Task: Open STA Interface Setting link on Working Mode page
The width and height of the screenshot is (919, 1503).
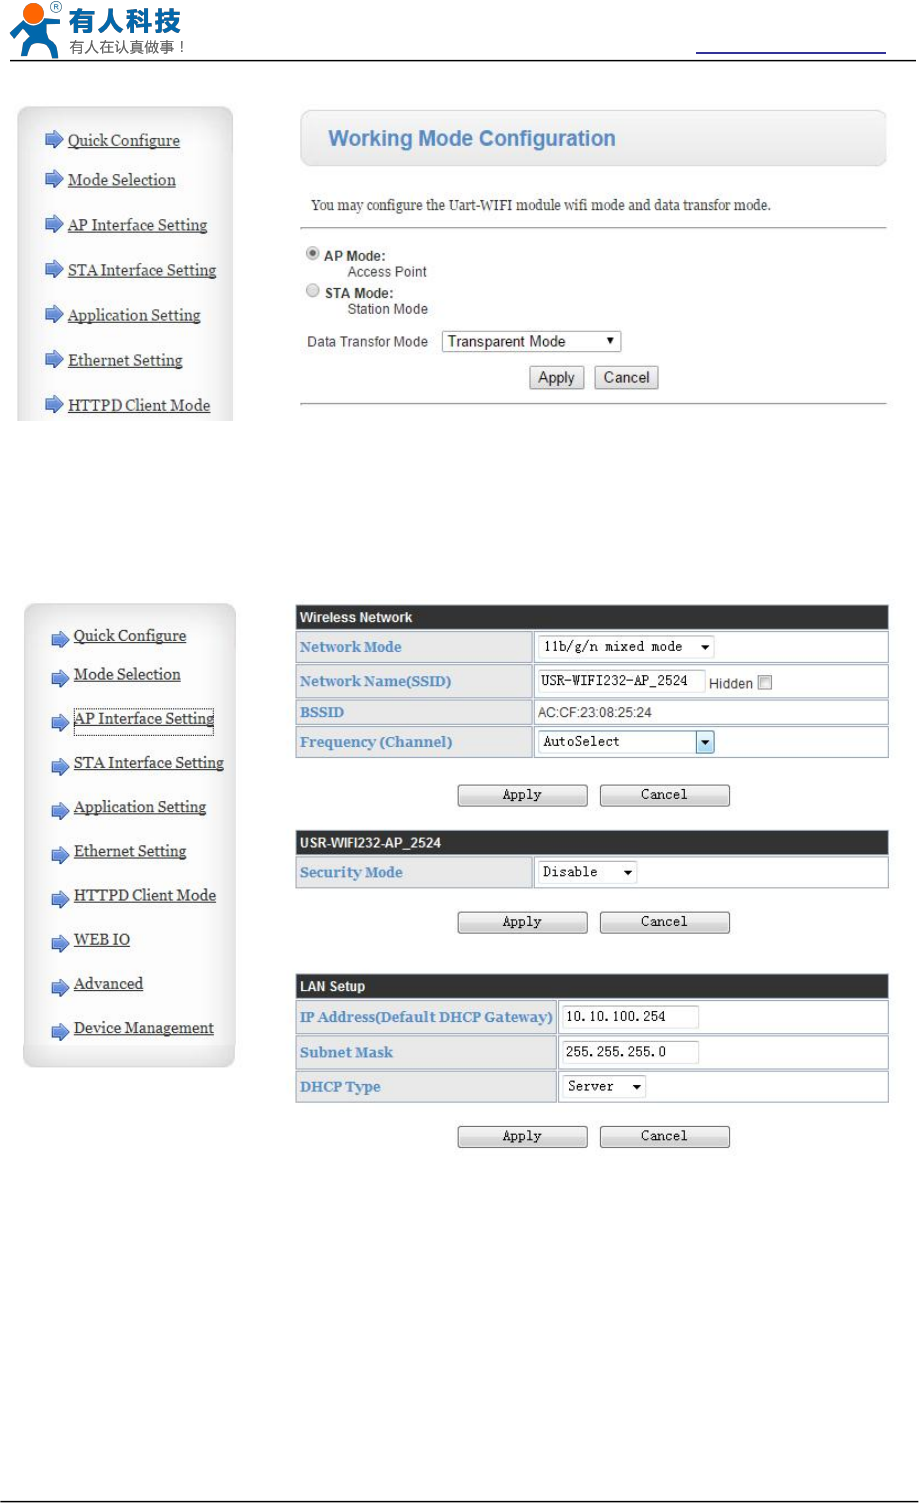Action: (x=142, y=269)
